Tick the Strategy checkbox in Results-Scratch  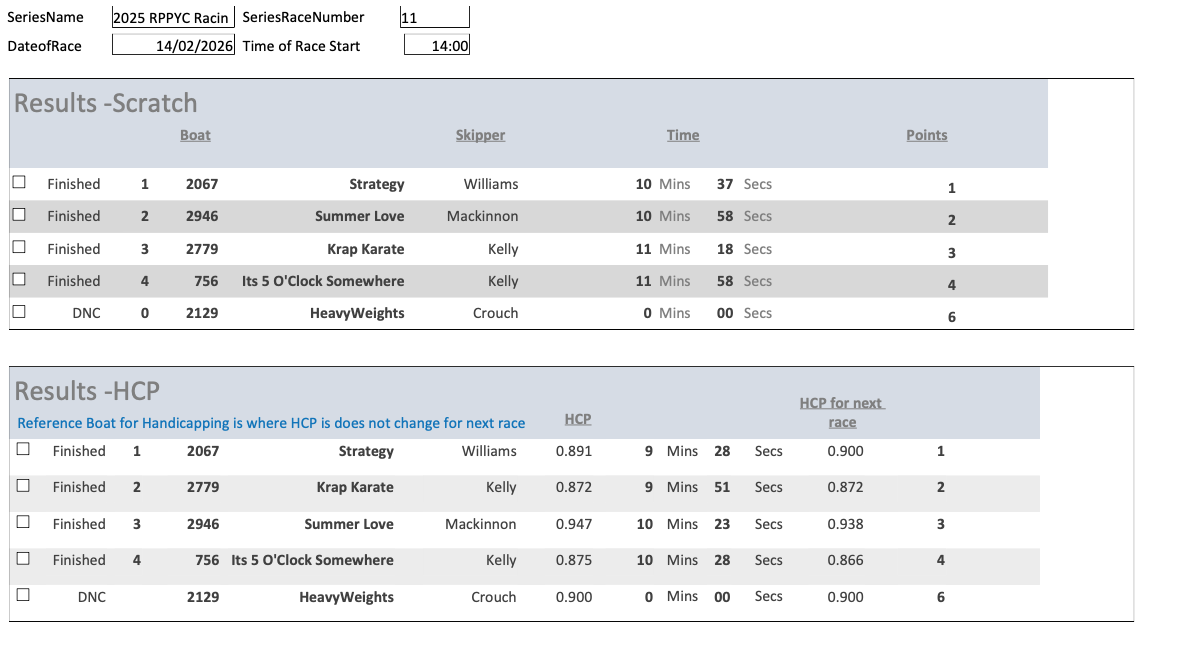point(19,183)
